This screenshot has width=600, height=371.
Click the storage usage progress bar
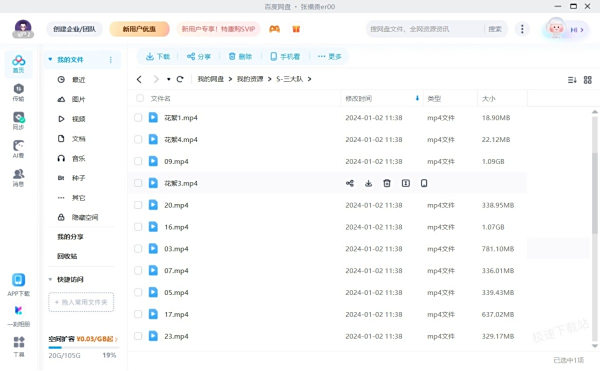pos(83,348)
